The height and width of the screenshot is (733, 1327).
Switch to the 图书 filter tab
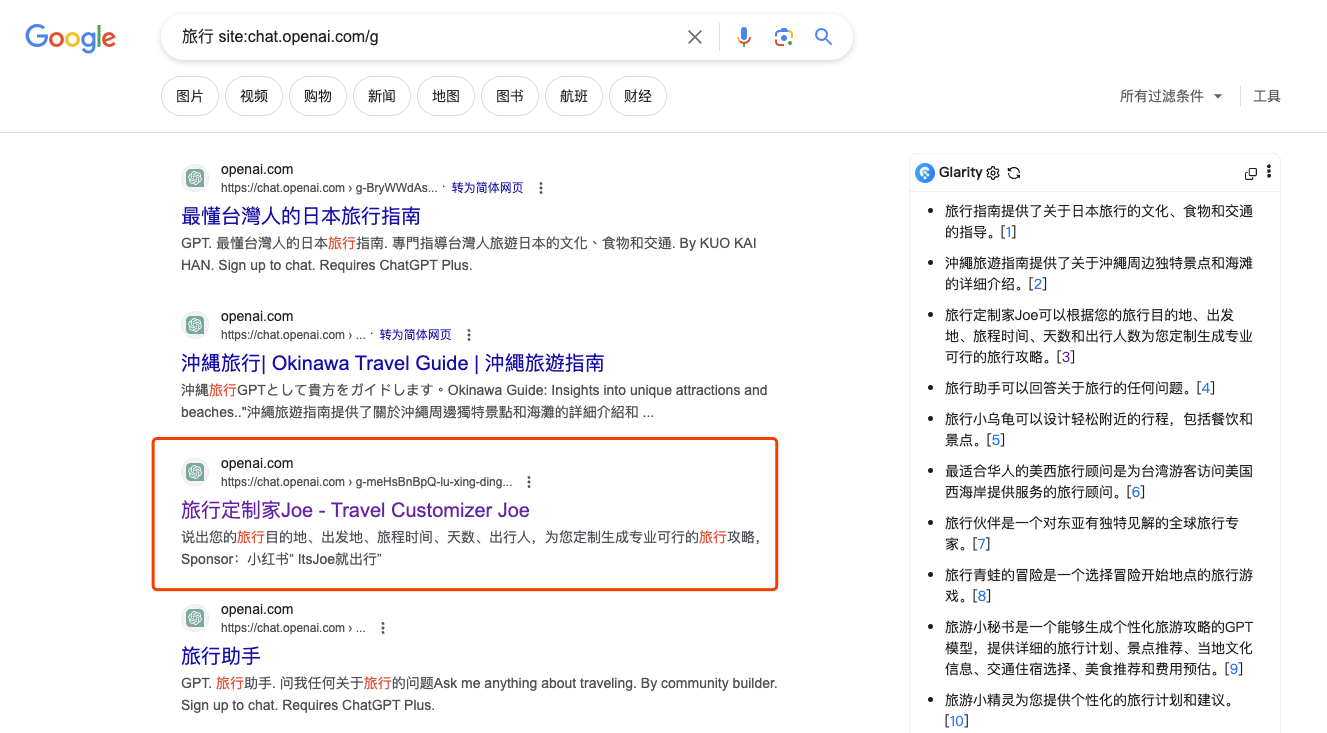click(510, 96)
